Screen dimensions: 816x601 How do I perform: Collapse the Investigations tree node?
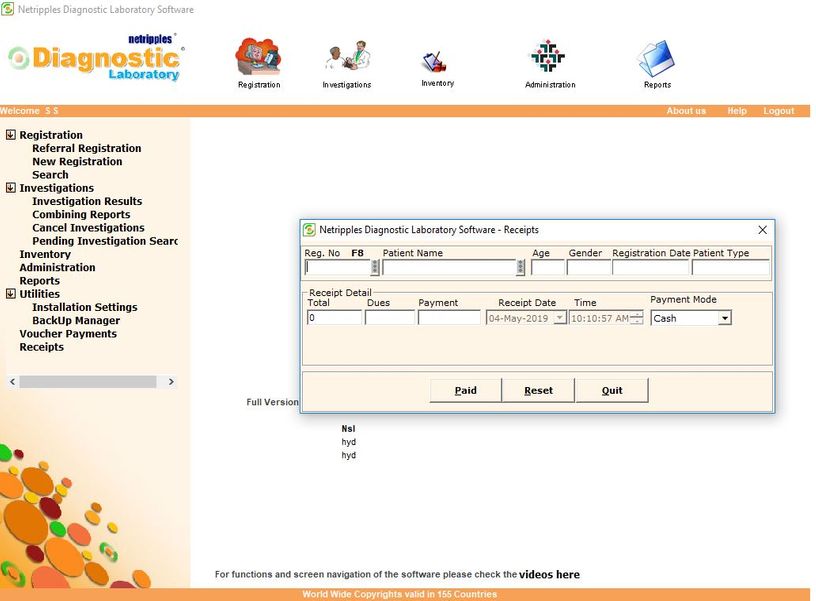click(10, 188)
